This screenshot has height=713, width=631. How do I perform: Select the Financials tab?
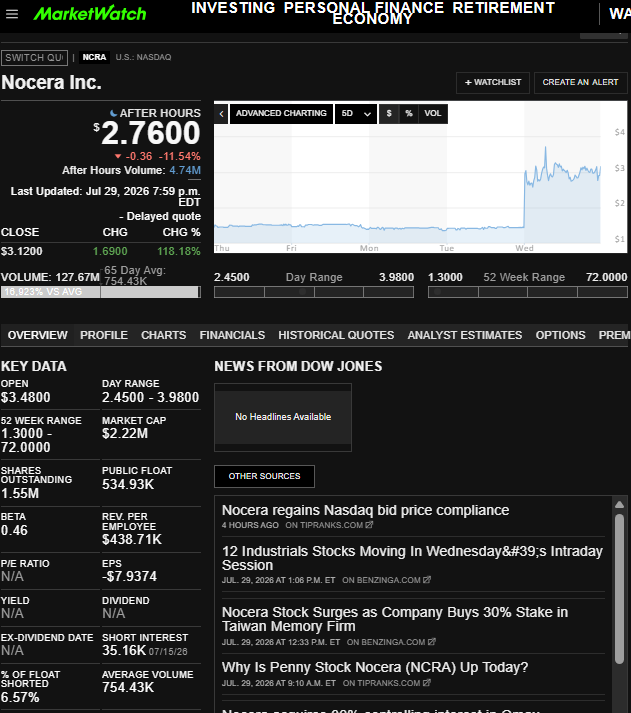[232, 335]
